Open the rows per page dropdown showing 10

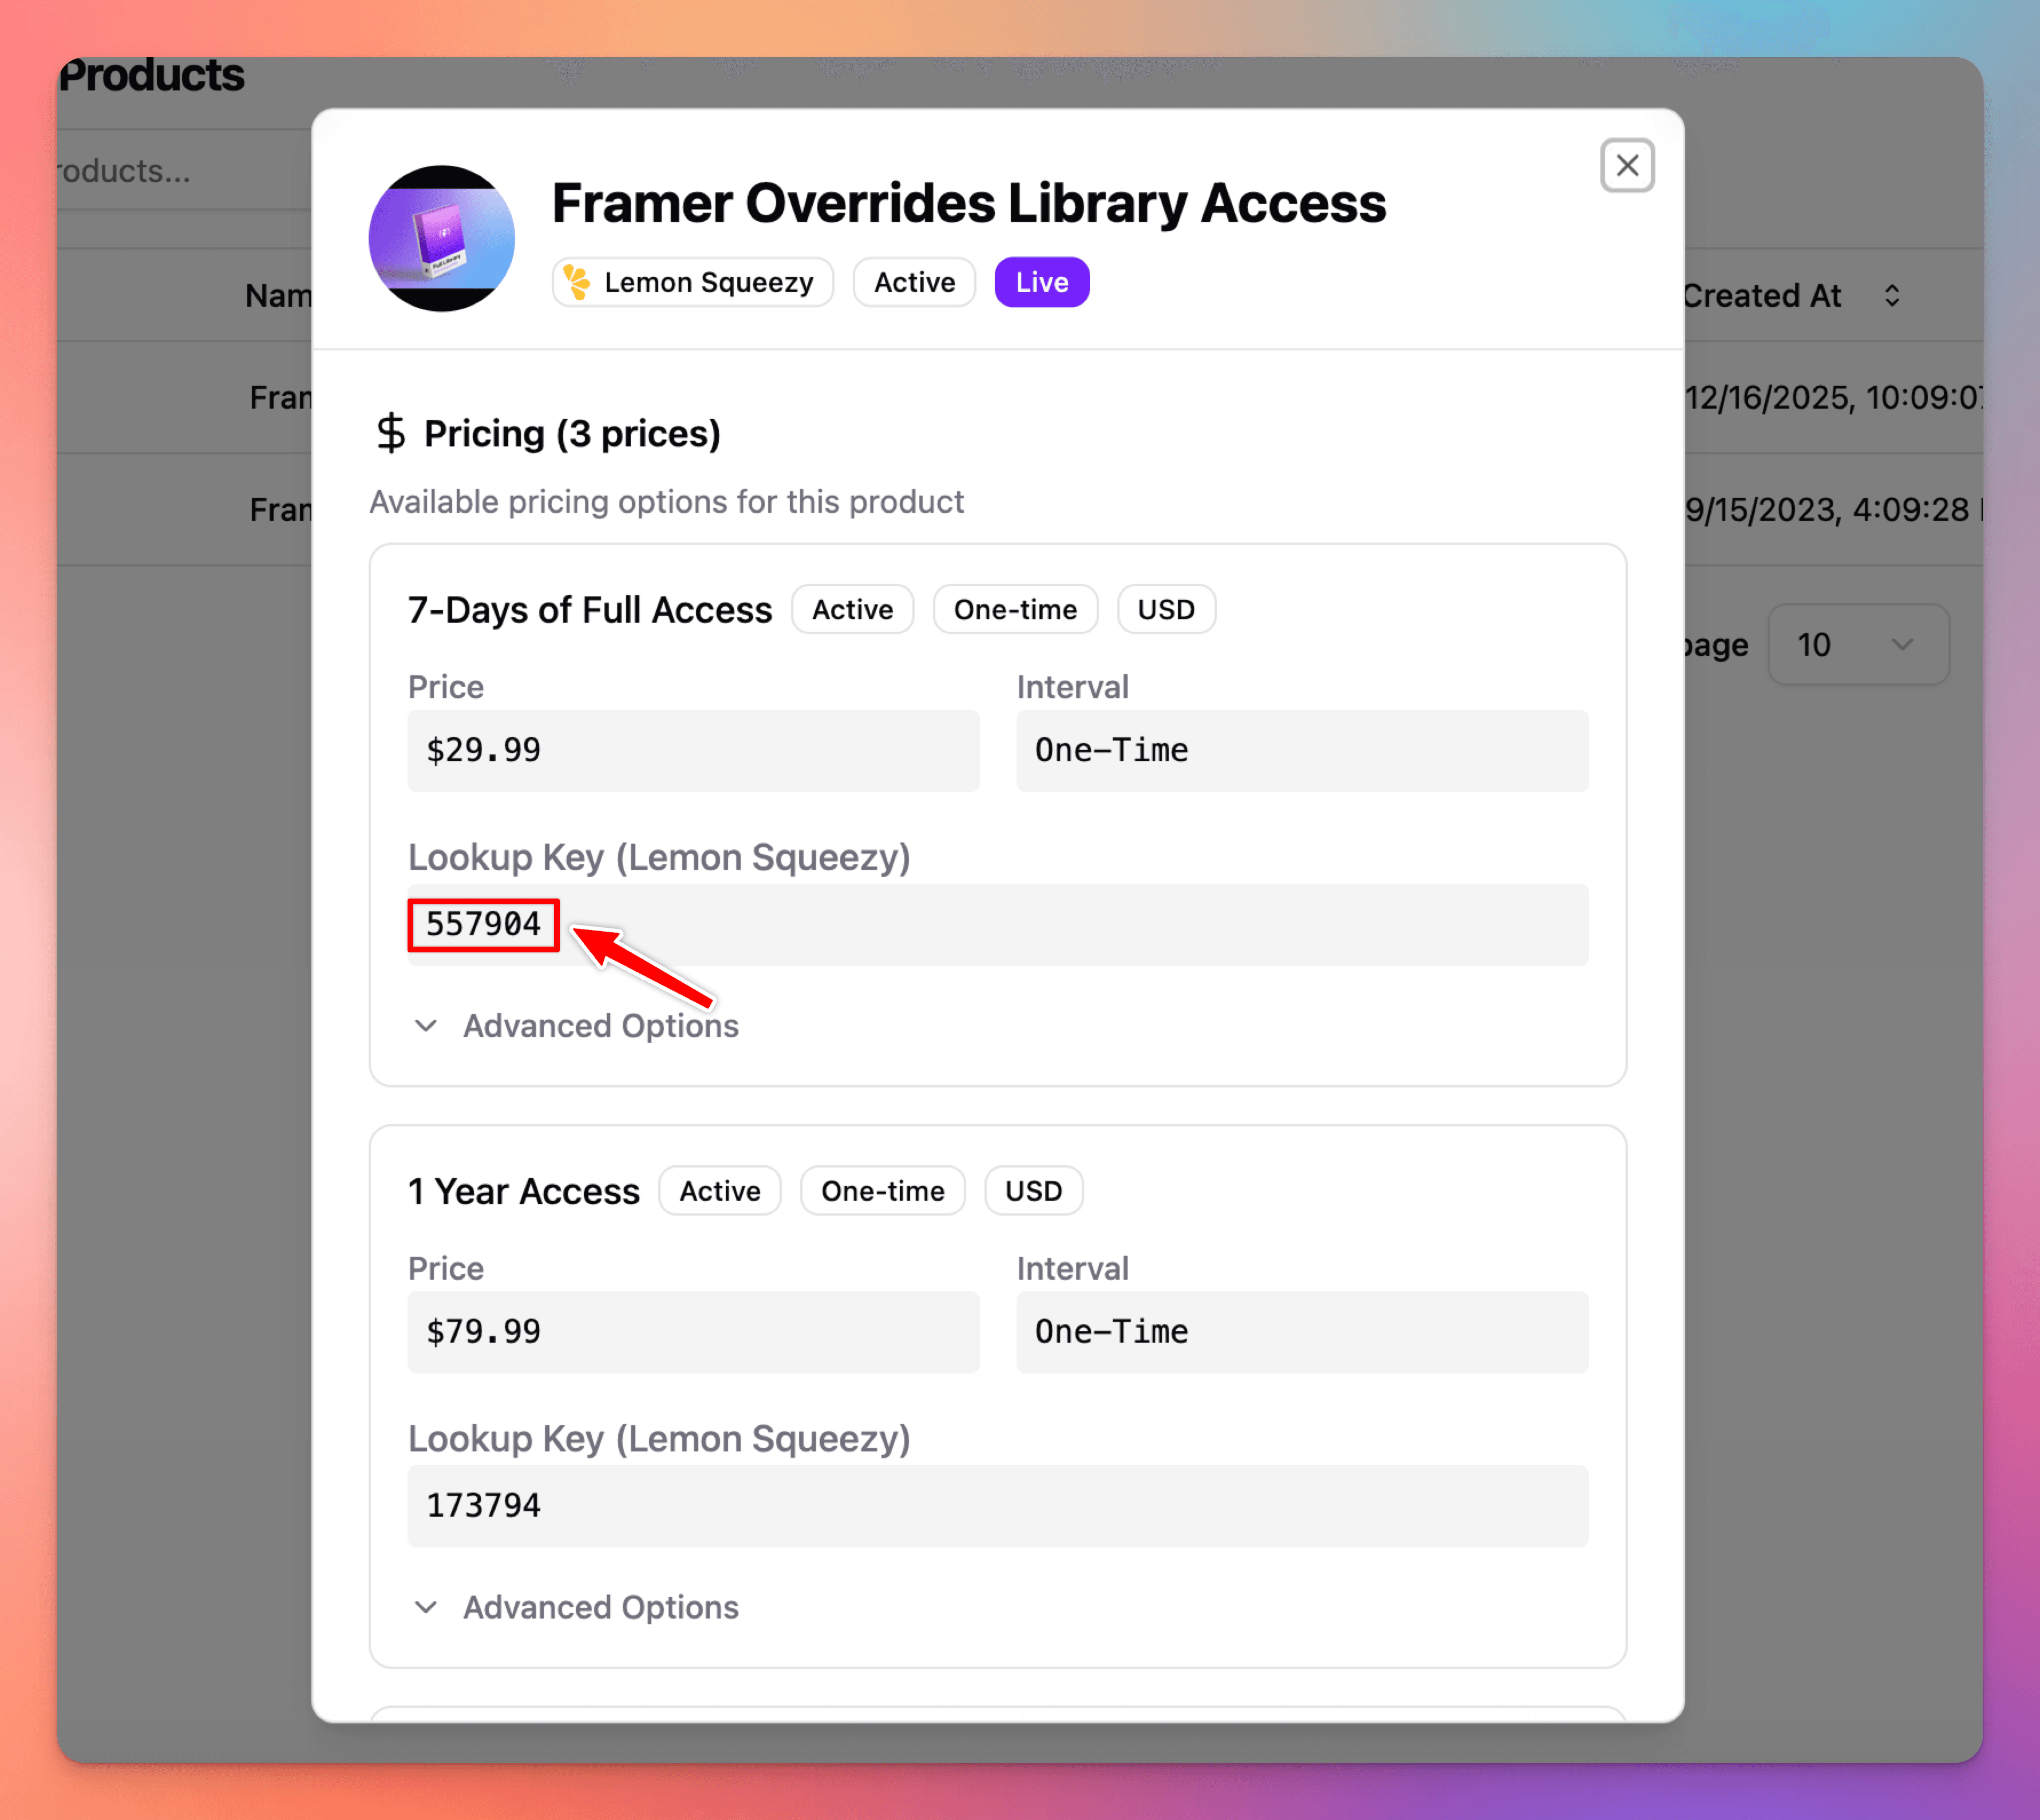(1858, 645)
